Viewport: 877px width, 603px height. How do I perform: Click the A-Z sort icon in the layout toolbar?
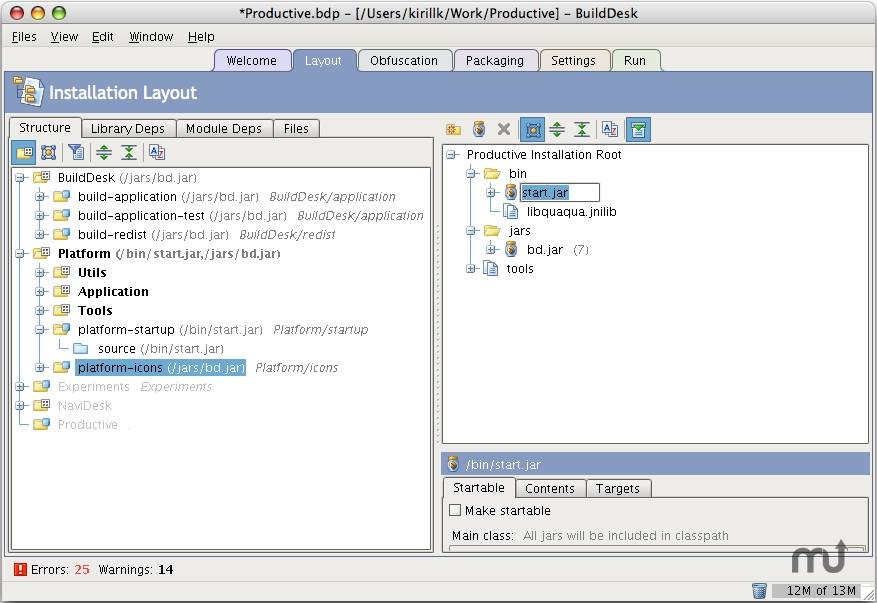(610, 130)
